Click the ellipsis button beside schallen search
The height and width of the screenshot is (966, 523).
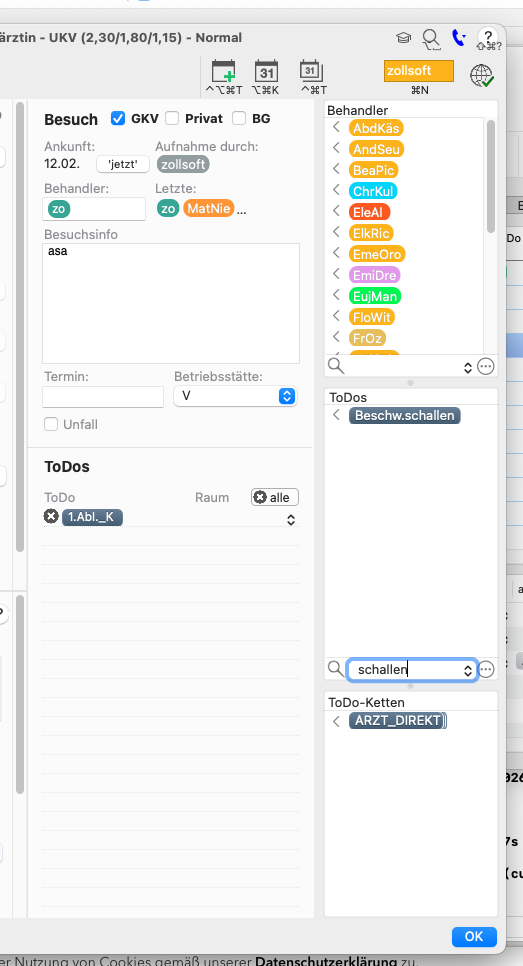(x=487, y=669)
